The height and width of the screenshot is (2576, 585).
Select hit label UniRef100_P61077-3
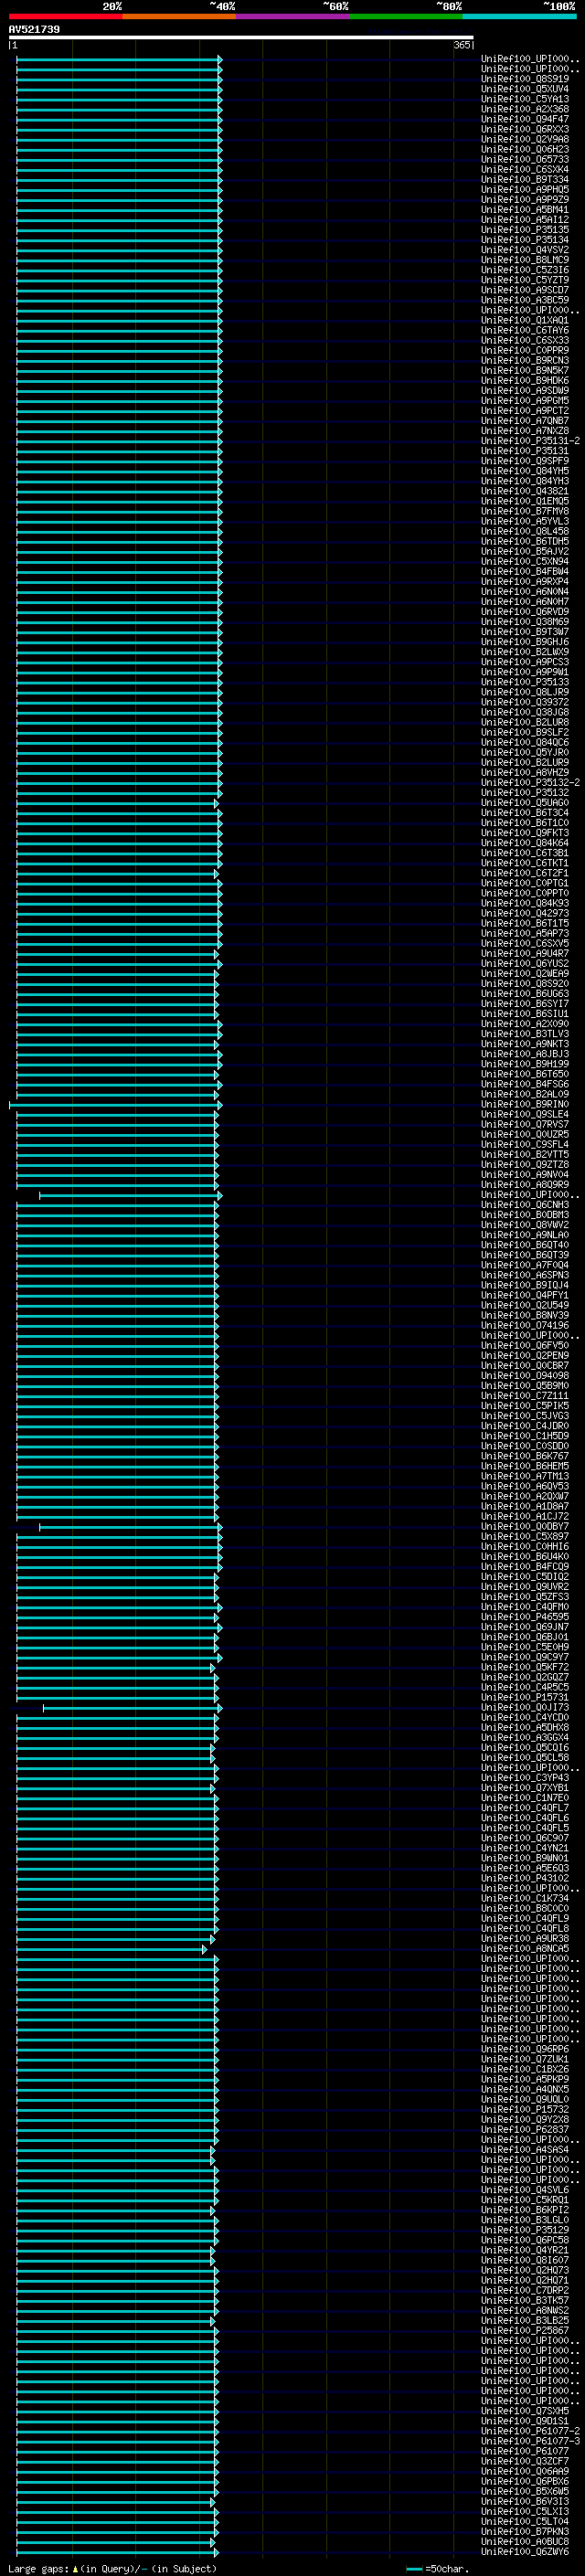(x=530, y=2441)
